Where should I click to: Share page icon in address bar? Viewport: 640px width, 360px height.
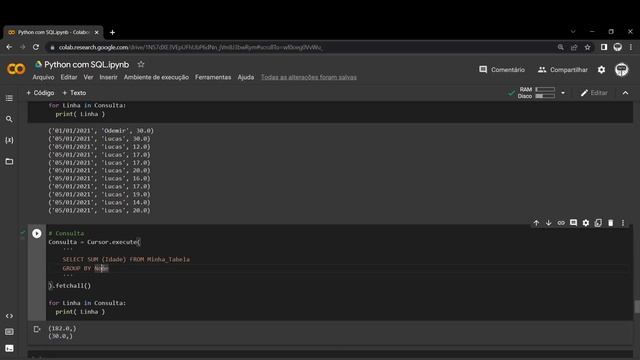(574, 47)
